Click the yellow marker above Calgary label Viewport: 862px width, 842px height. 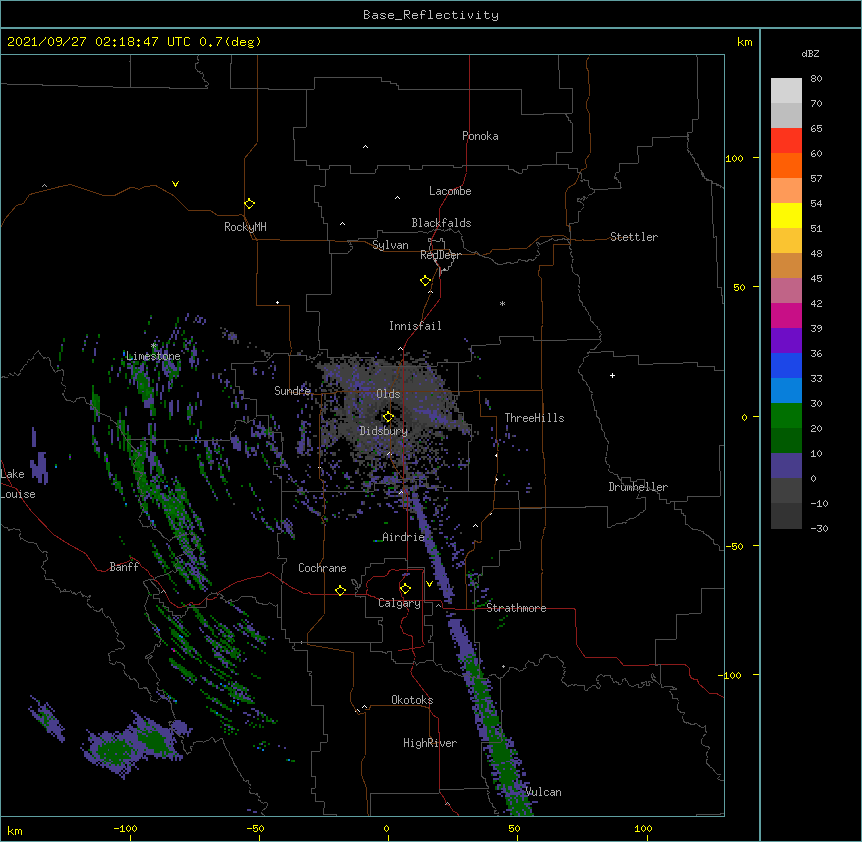(405, 589)
